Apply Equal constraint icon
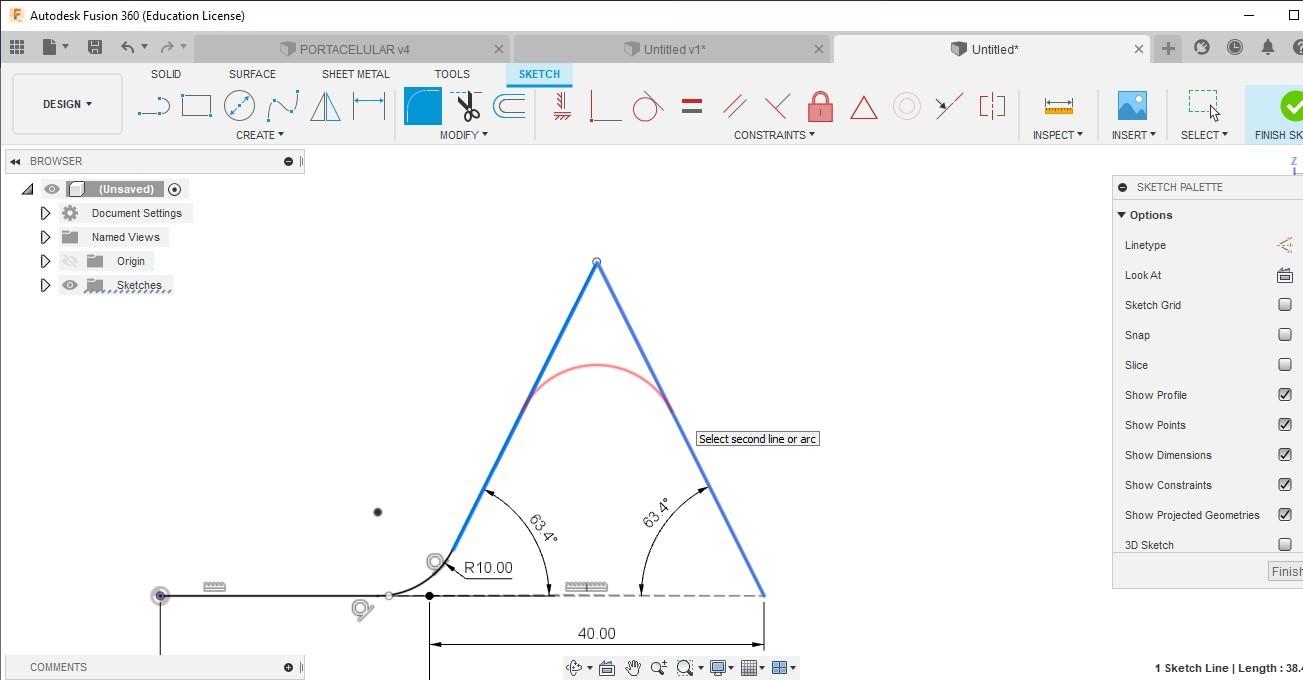This screenshot has width=1303, height=680. 691,106
